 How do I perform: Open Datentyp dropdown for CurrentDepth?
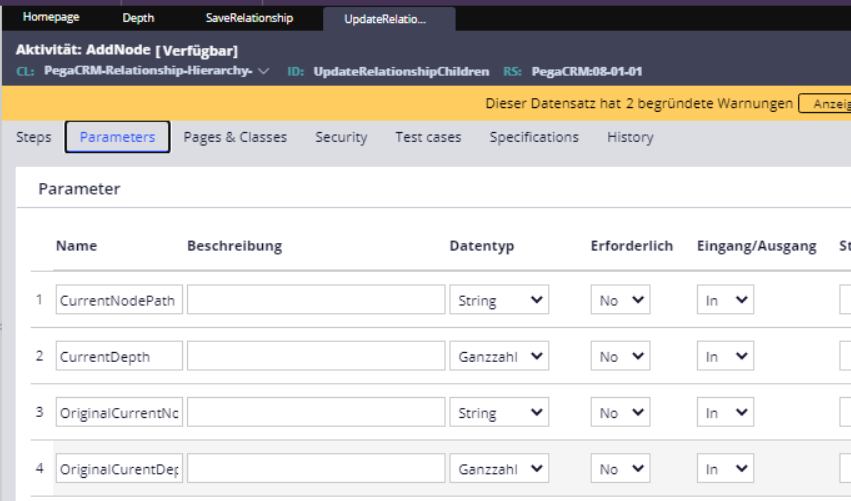(x=499, y=356)
